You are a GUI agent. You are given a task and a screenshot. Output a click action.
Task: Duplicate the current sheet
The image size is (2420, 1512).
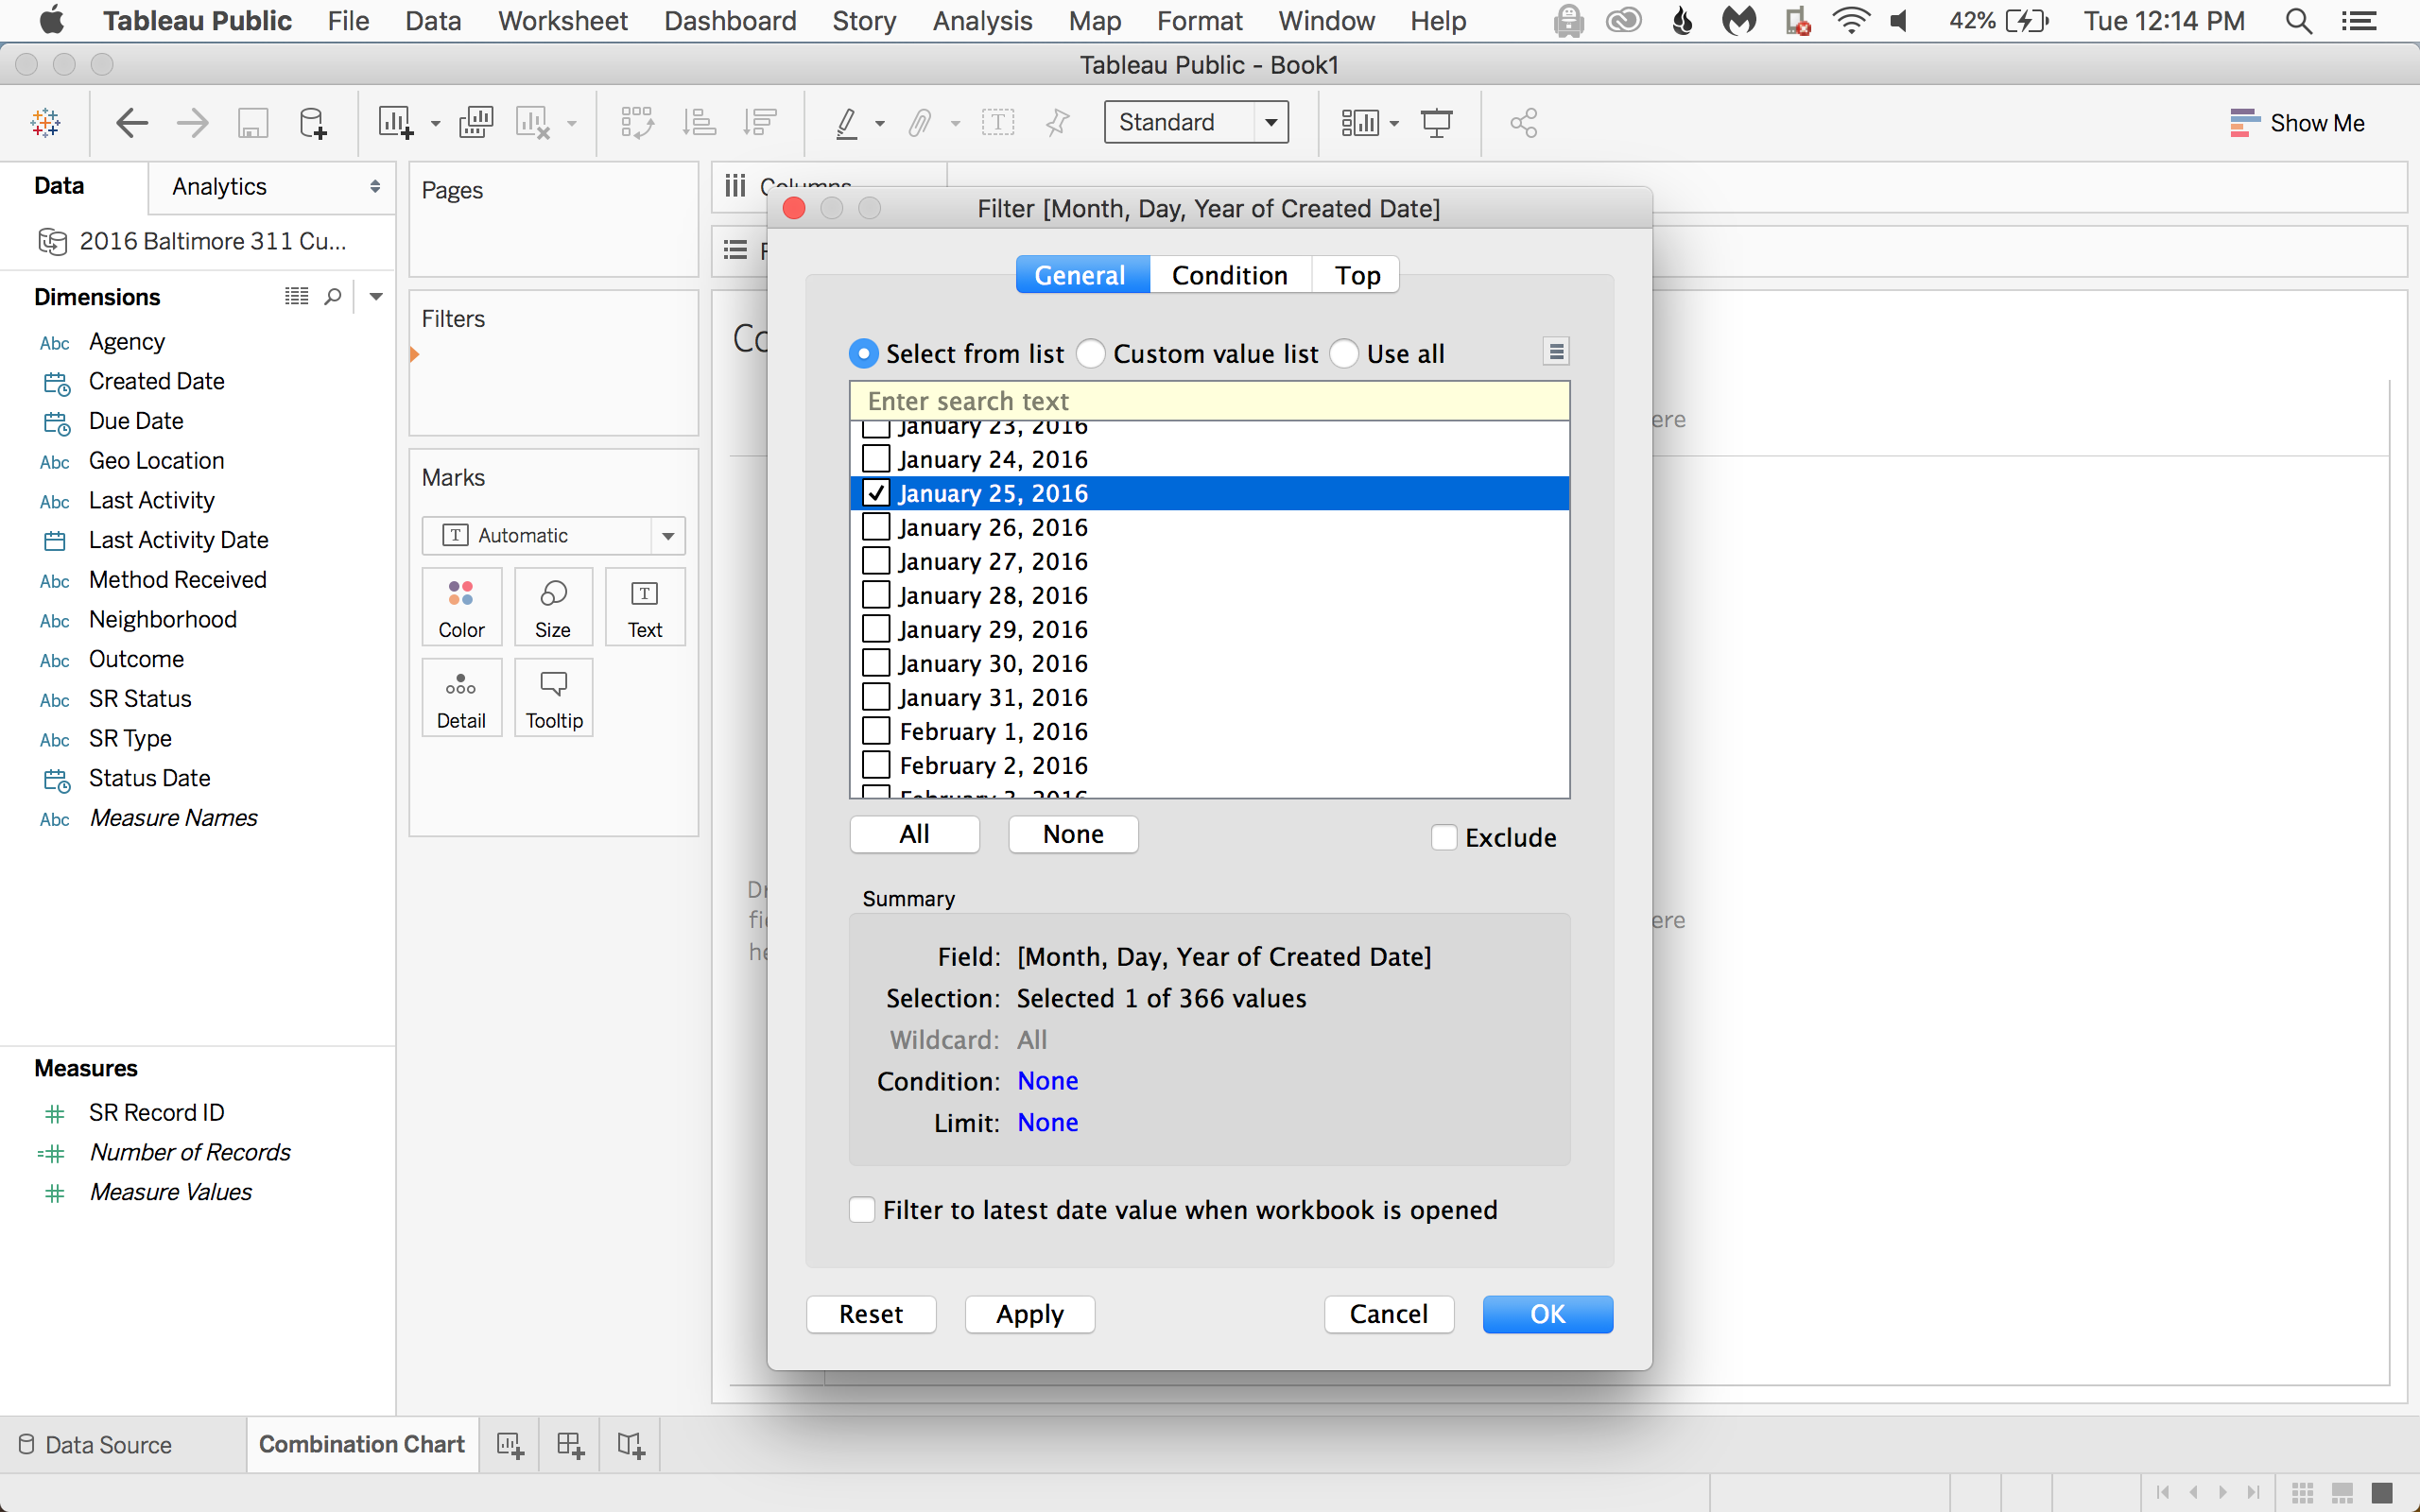[476, 123]
